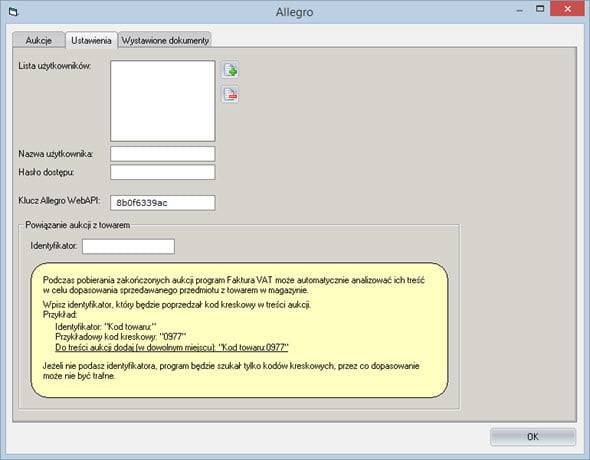
Task: Click the 'Przykładowy kod kreskowy: "0977"' line
Action: (x=120, y=337)
